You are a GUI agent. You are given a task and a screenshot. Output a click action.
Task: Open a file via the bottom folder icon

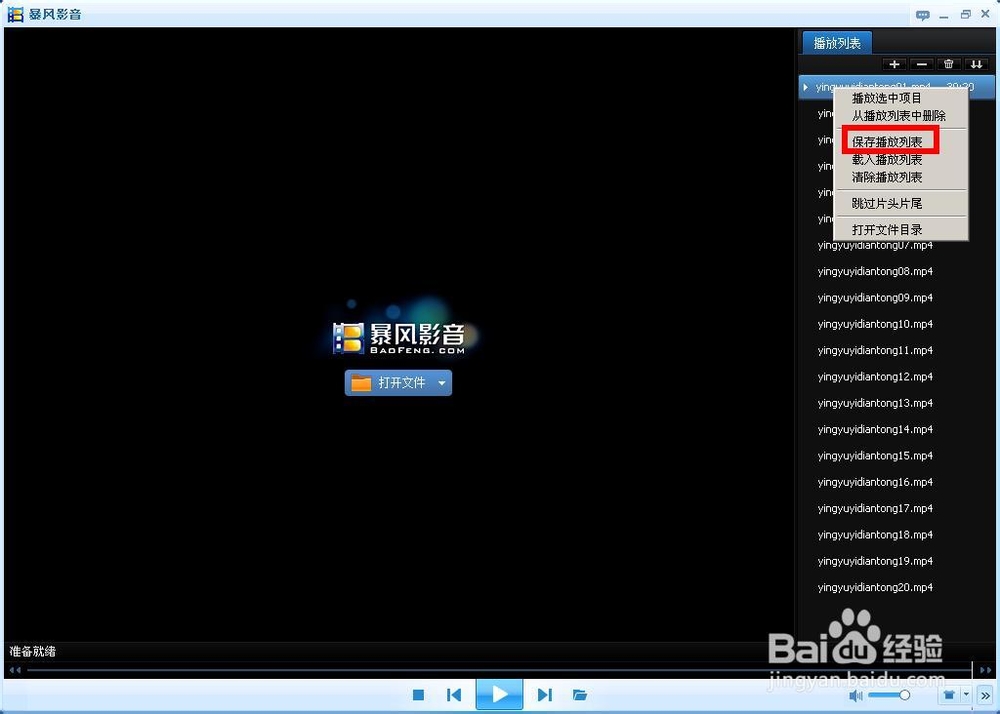tap(579, 695)
